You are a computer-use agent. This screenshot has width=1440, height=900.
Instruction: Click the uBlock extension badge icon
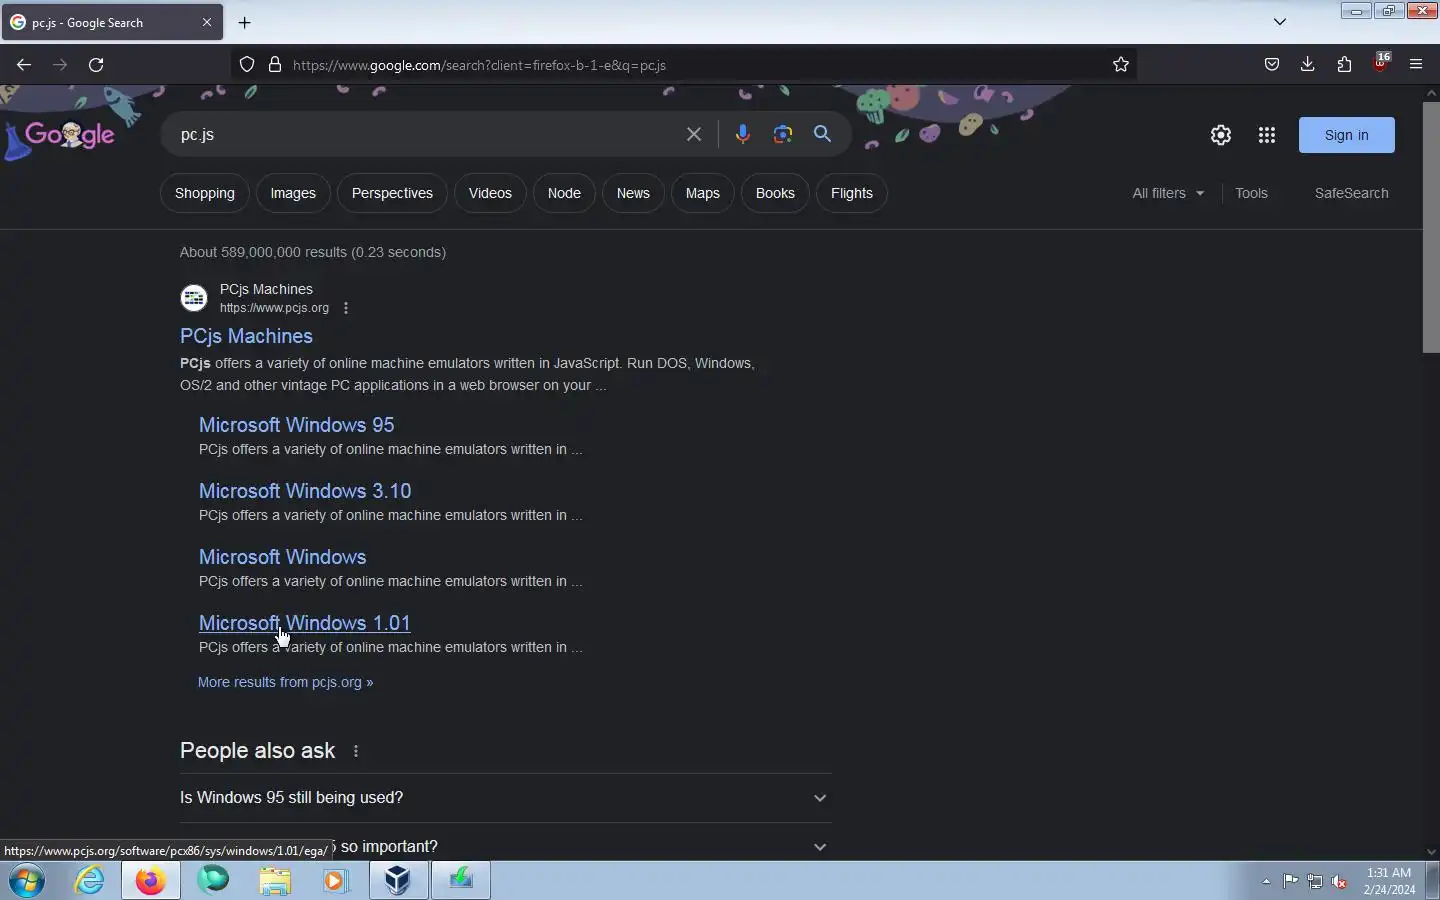1381,63
